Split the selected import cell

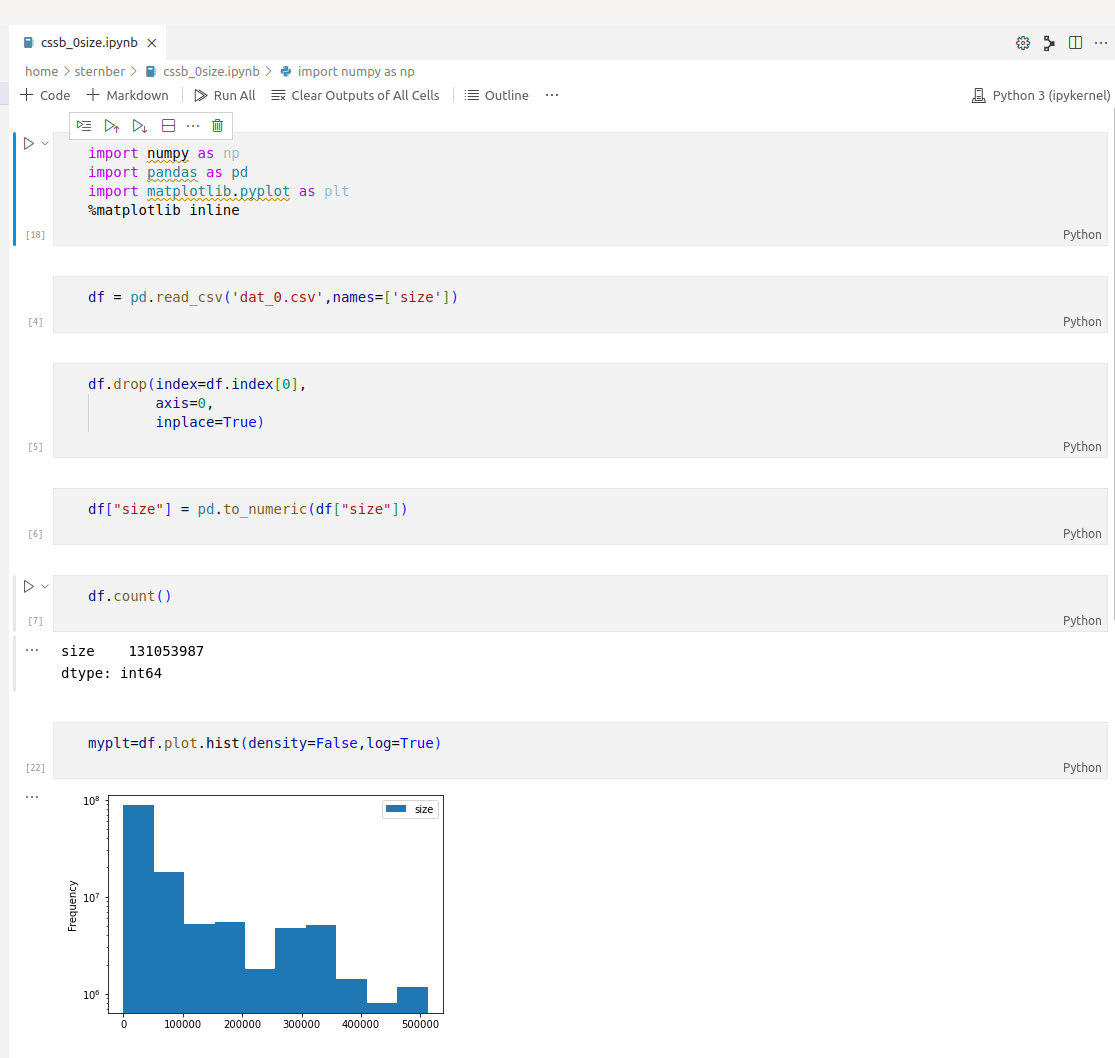pos(168,126)
